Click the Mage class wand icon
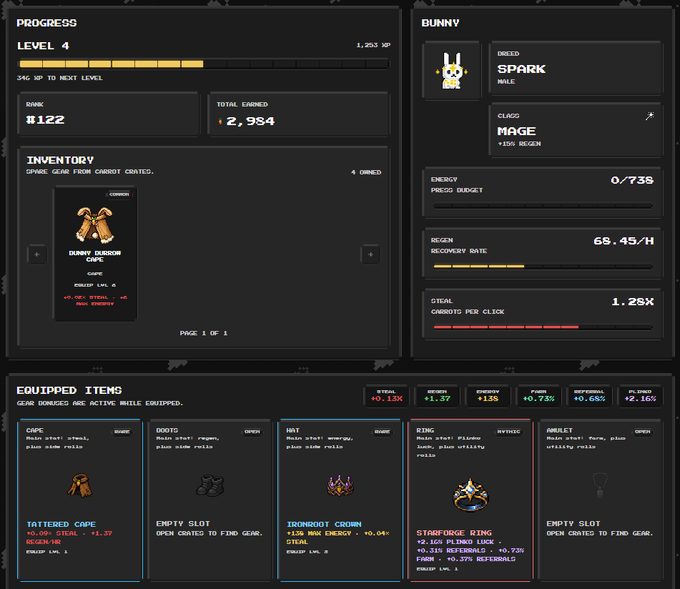 (649, 116)
